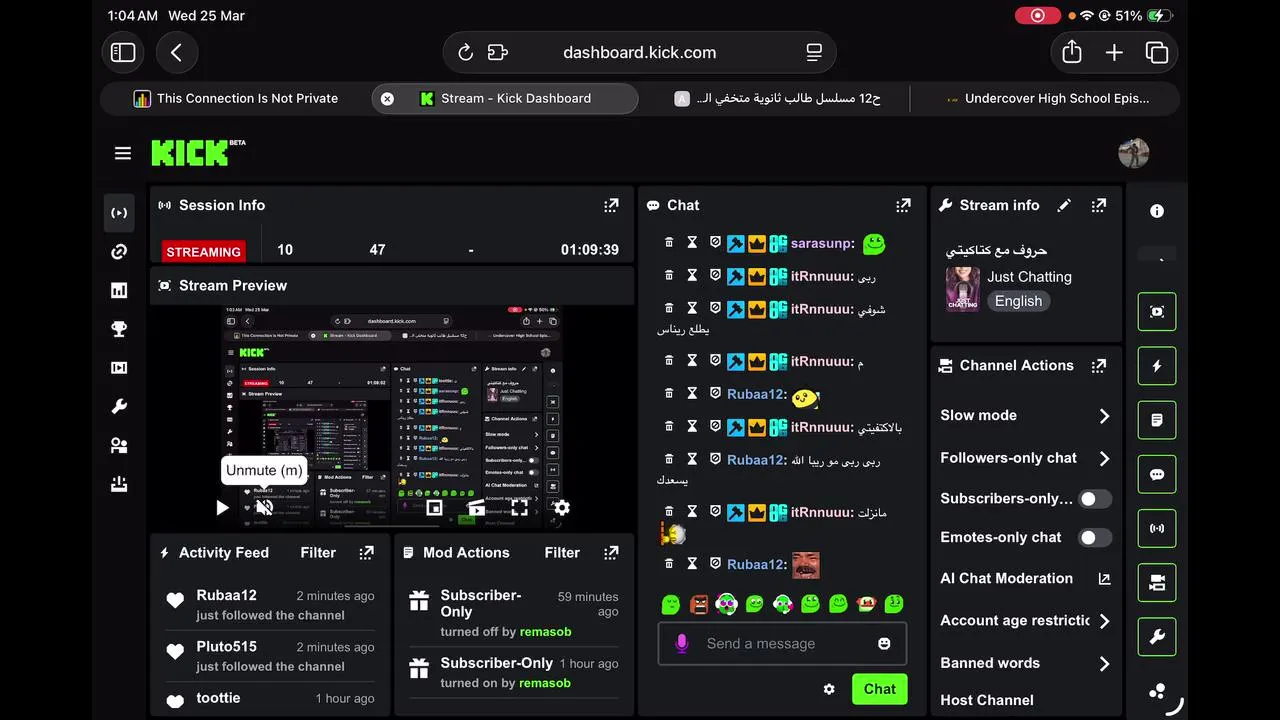Open Activity Feed Filter
The image size is (1280, 720).
click(318, 552)
